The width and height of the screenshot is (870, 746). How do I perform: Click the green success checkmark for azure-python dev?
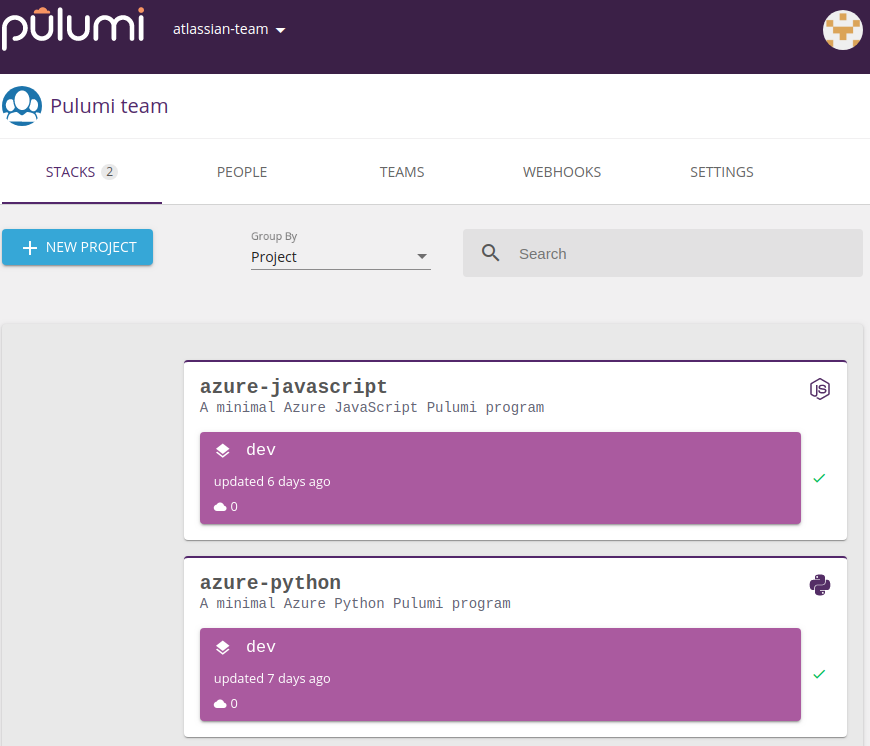click(x=819, y=674)
